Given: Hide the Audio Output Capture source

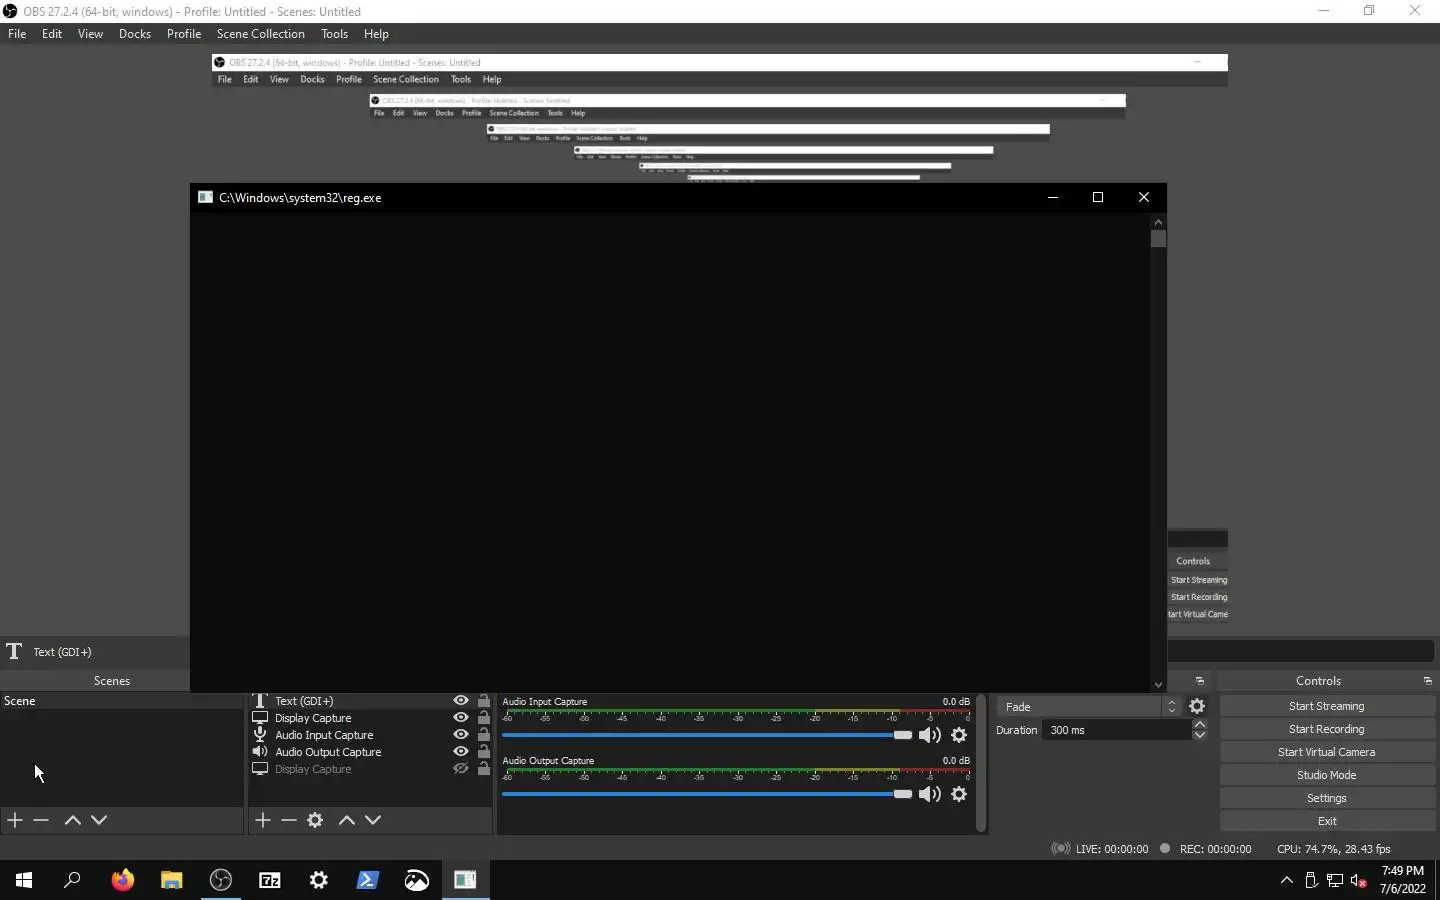Looking at the screenshot, I should click(461, 752).
